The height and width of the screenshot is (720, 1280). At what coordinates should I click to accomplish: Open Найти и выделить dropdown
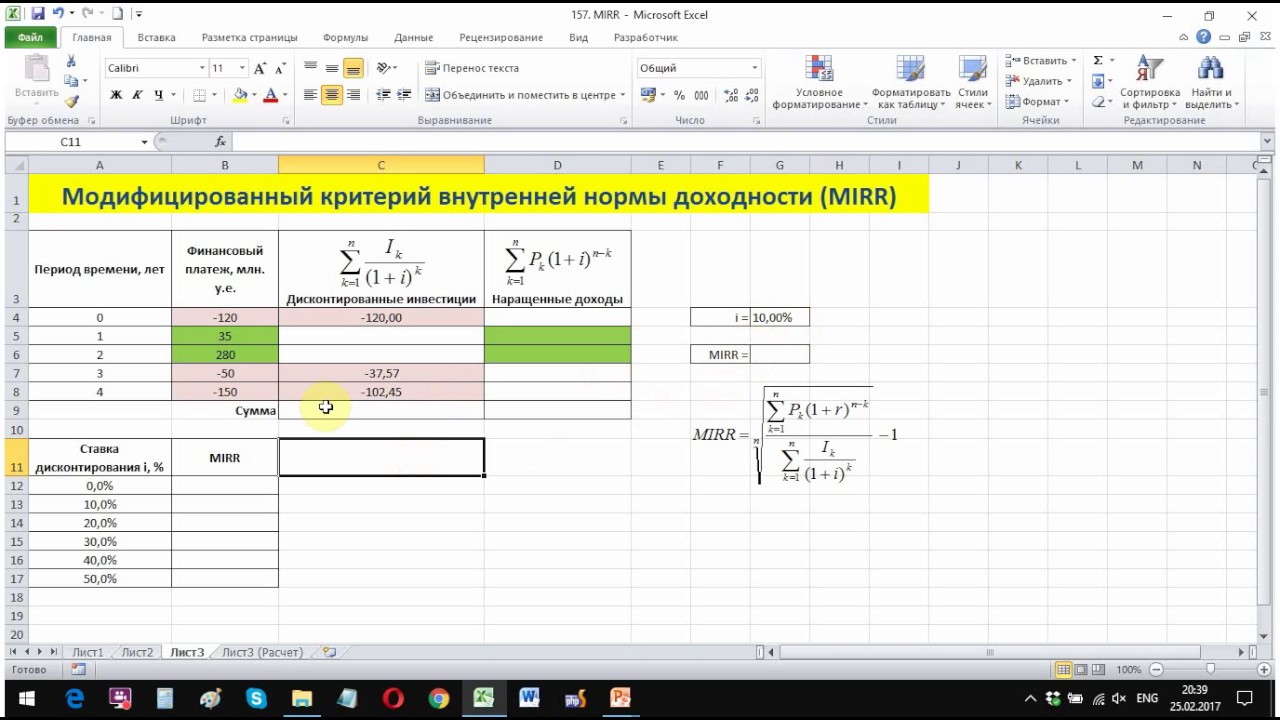(x=1211, y=83)
